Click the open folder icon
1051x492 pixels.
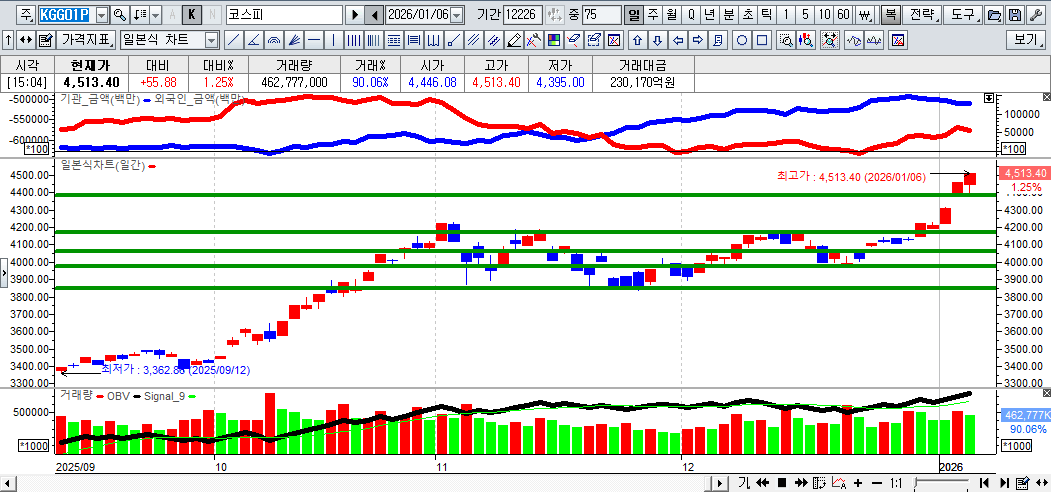pyautogui.click(x=994, y=15)
